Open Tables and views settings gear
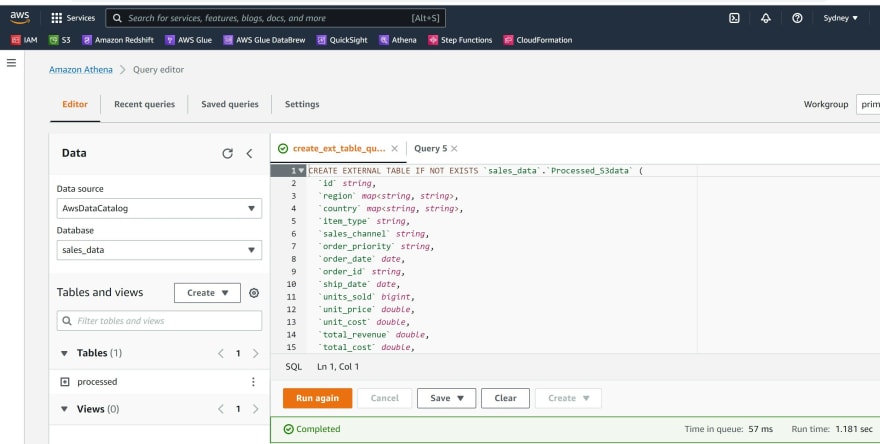This screenshot has width=880, height=444. (254, 293)
